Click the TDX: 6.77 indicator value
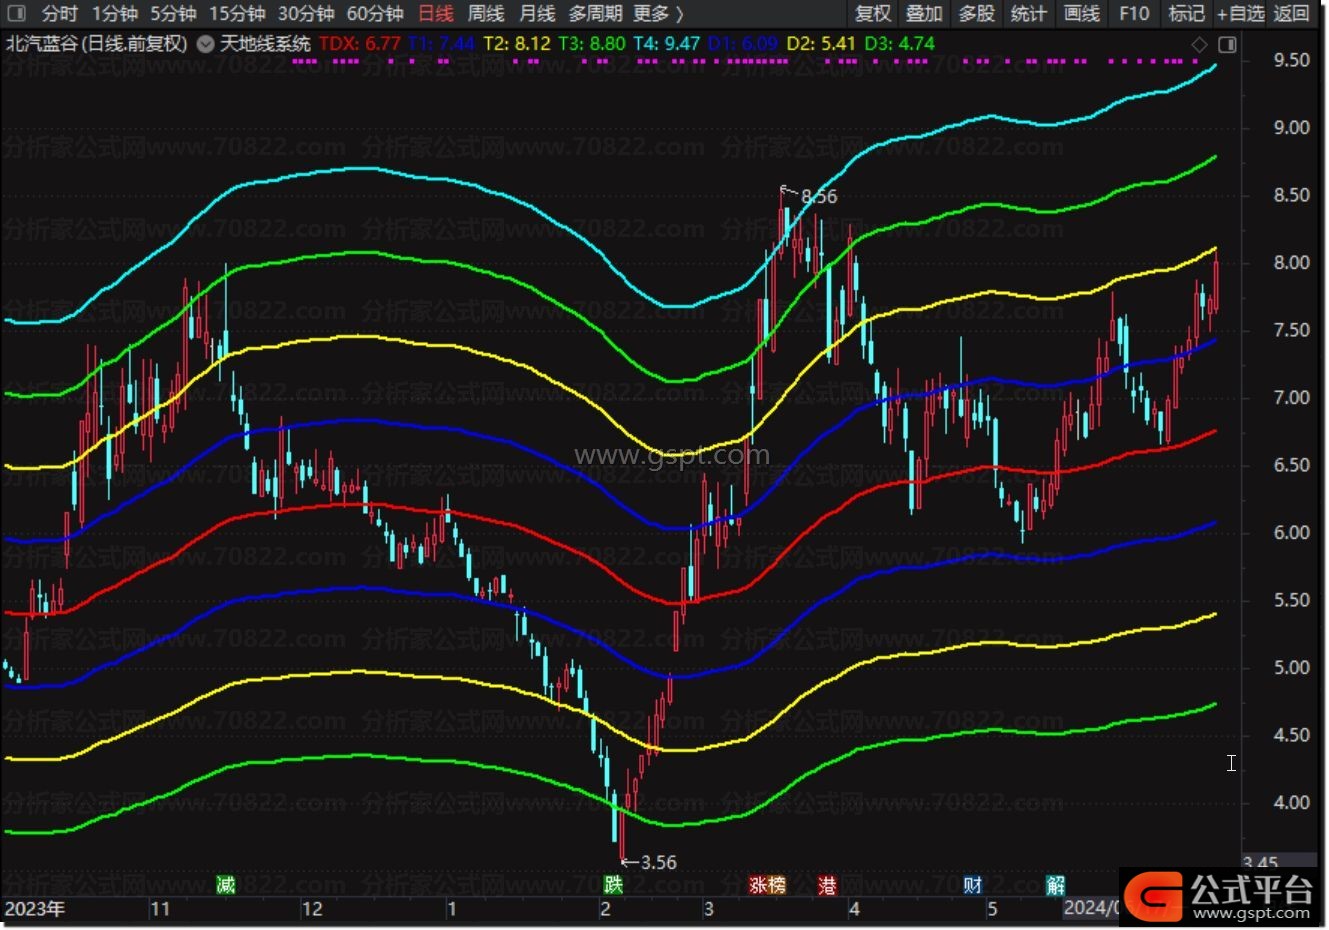1329x930 pixels. [x=360, y=44]
